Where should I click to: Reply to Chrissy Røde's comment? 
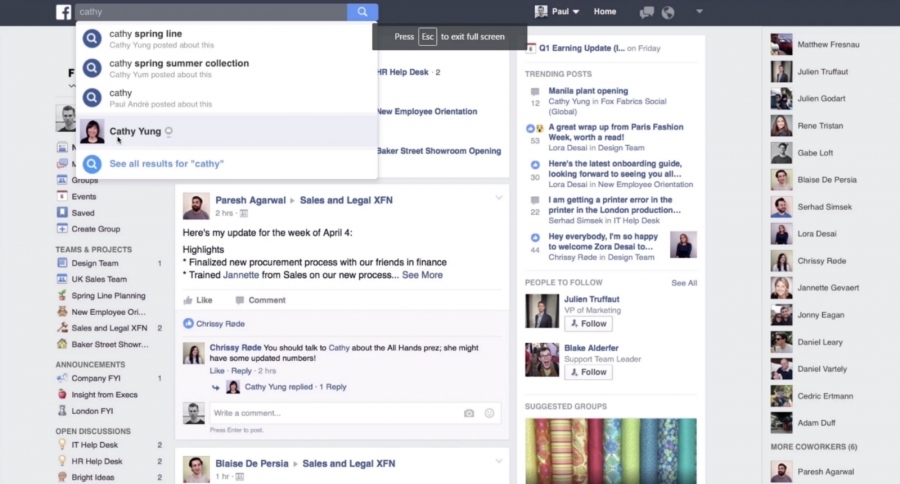point(241,371)
